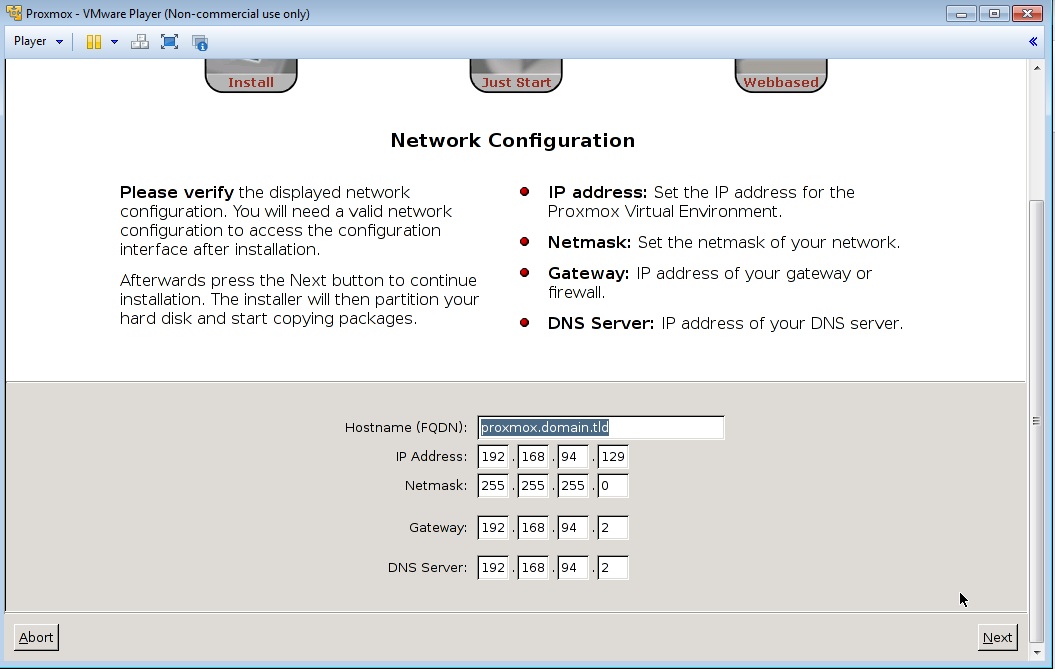Click the Install step button
This screenshot has height=669, width=1055.
click(251, 75)
